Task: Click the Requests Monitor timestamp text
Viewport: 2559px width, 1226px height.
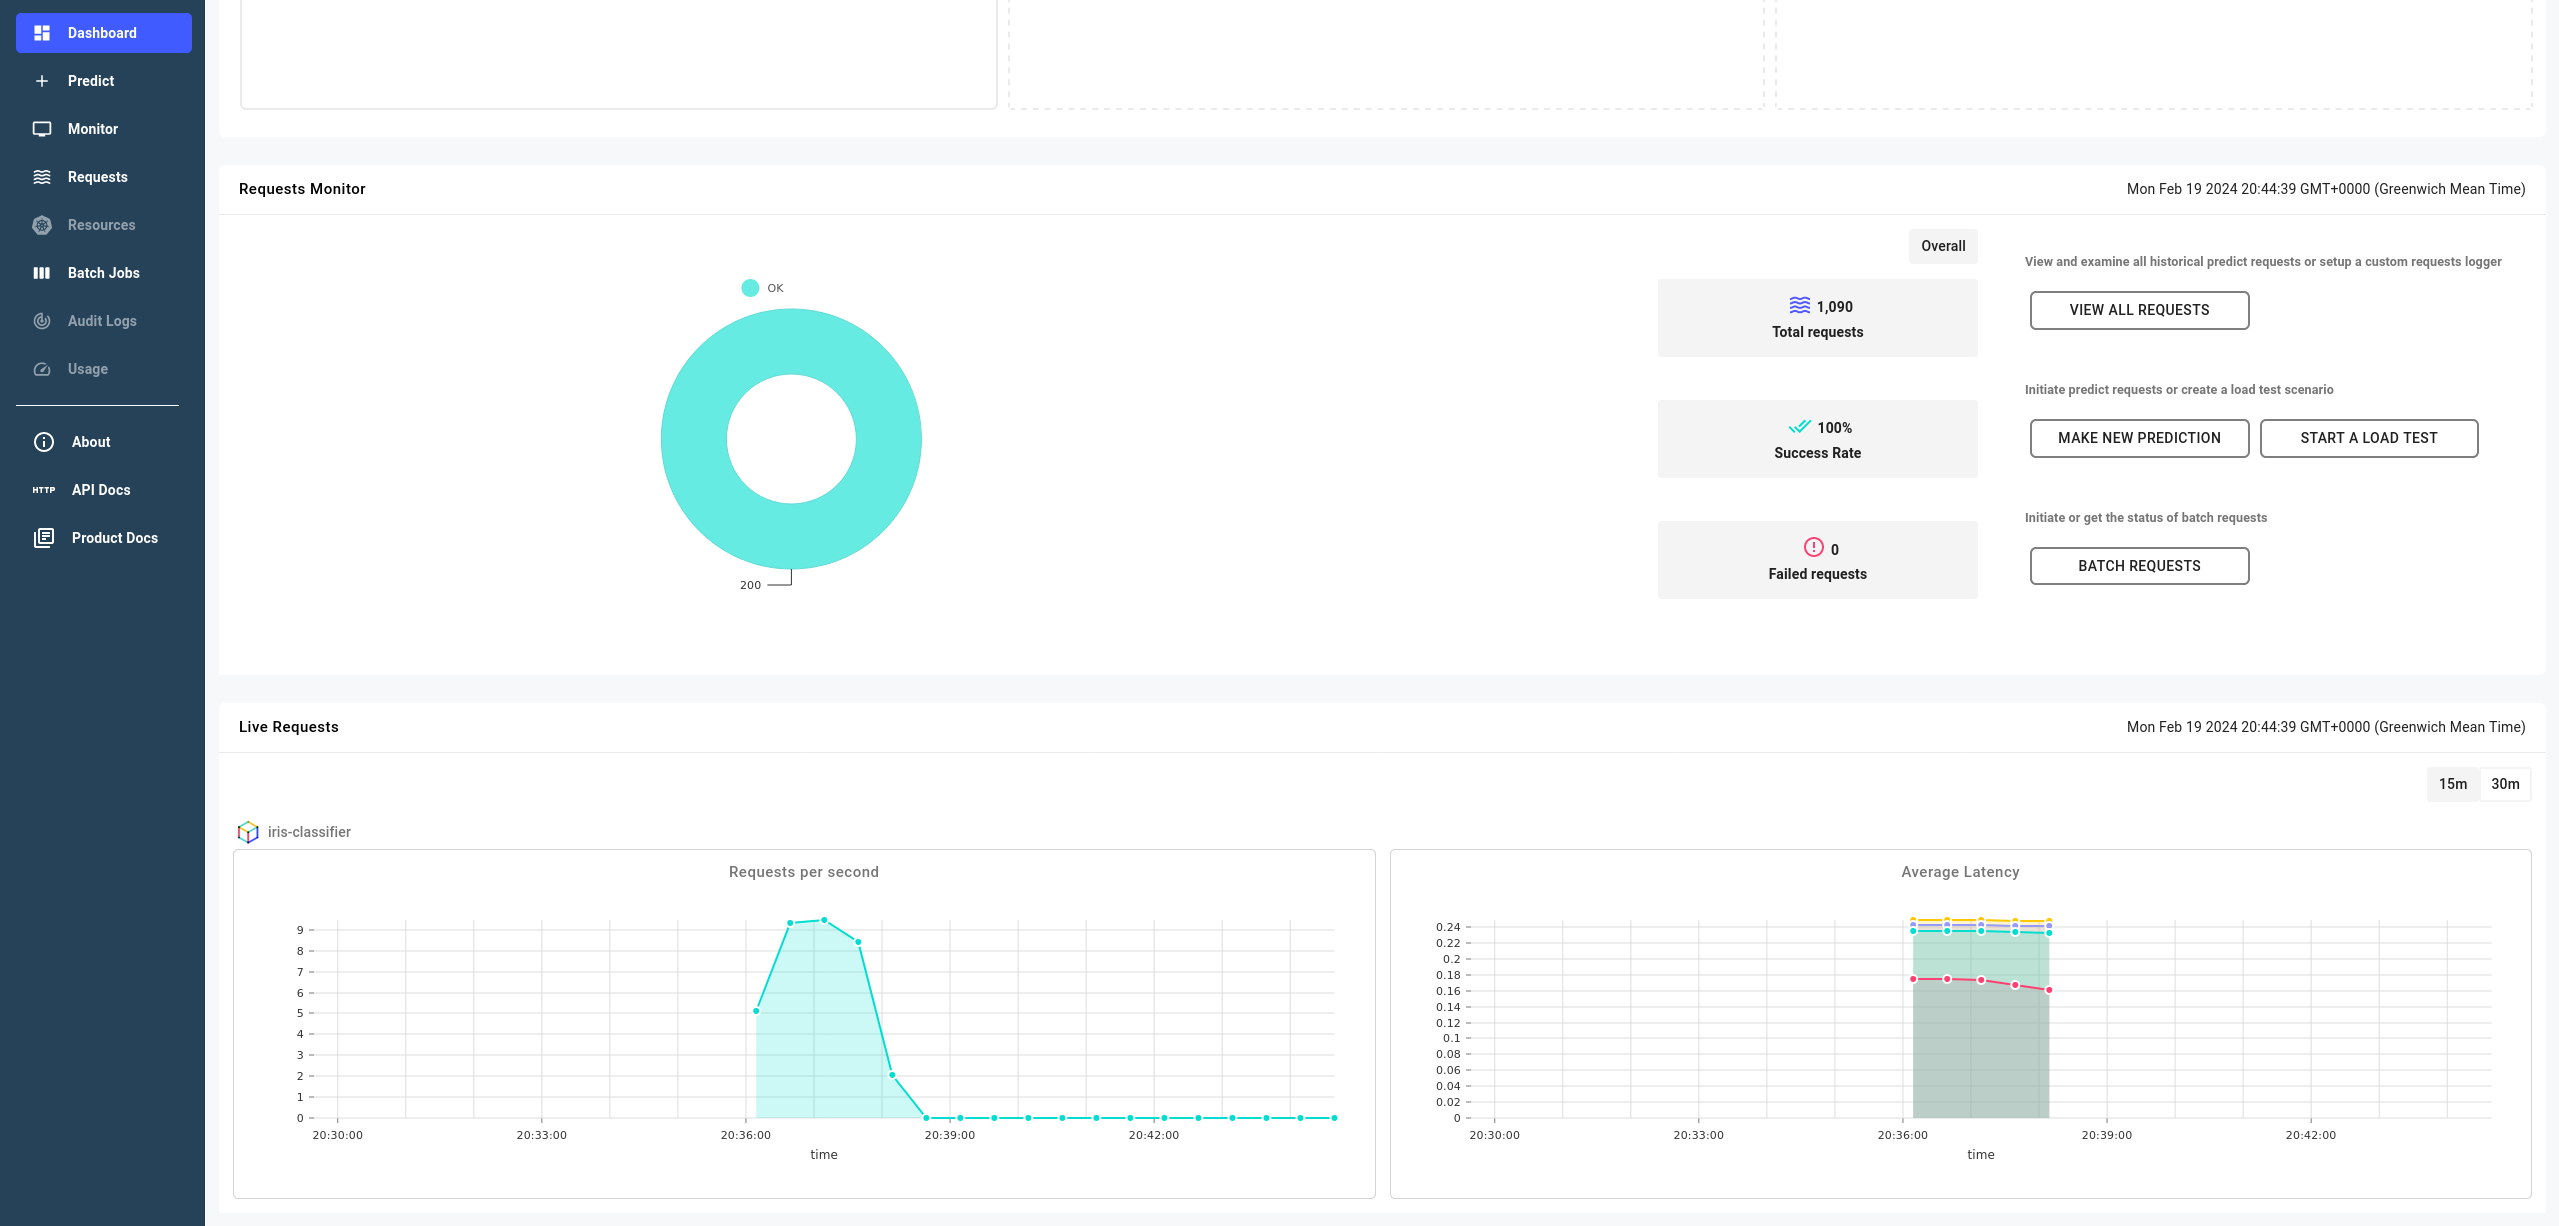Action: tap(2326, 189)
